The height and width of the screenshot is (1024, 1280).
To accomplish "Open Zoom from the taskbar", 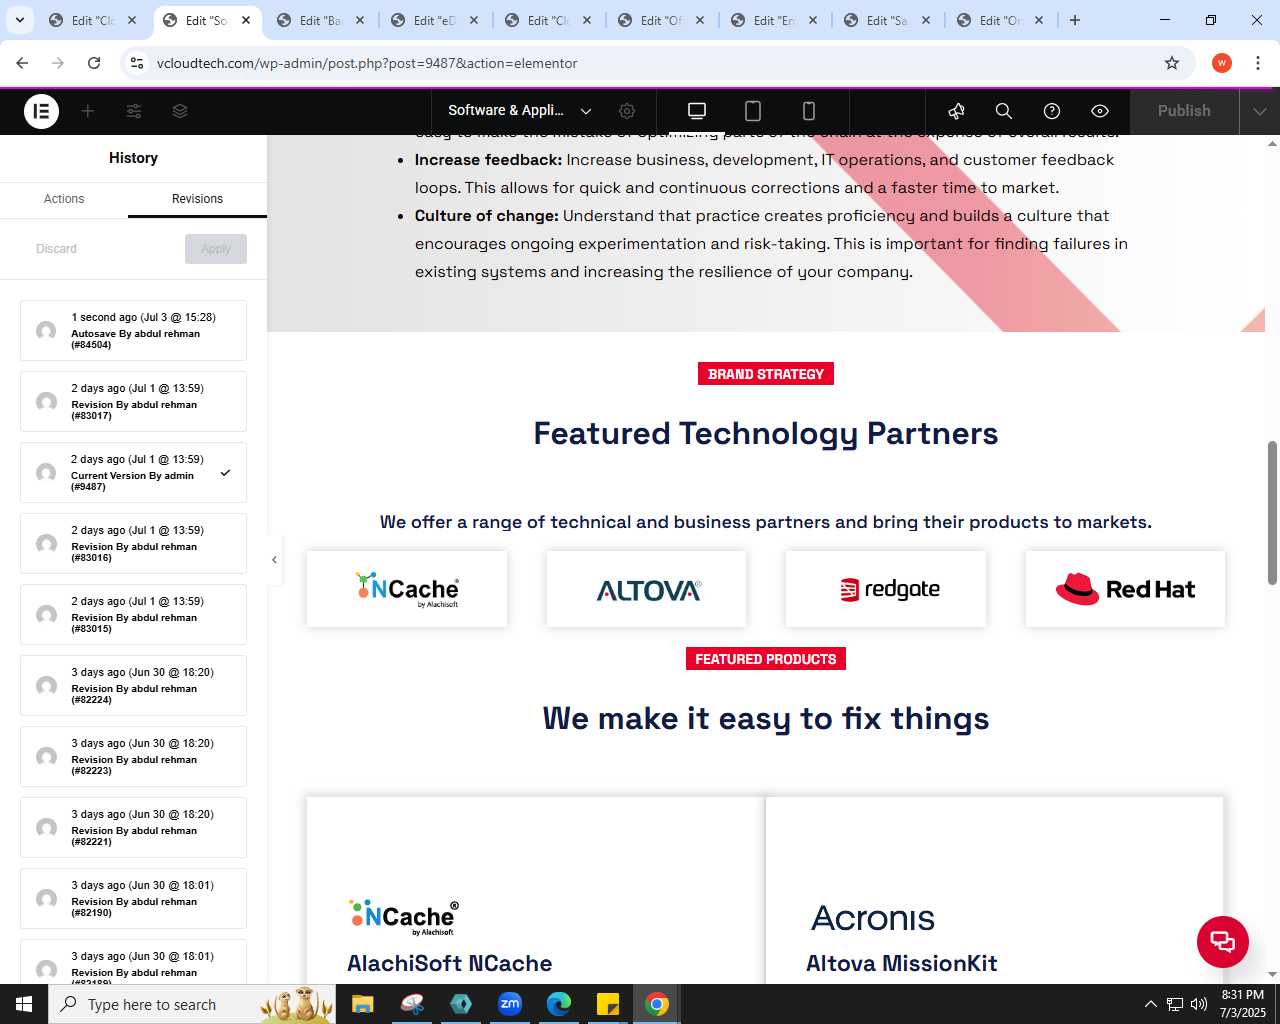I will click(x=510, y=1004).
